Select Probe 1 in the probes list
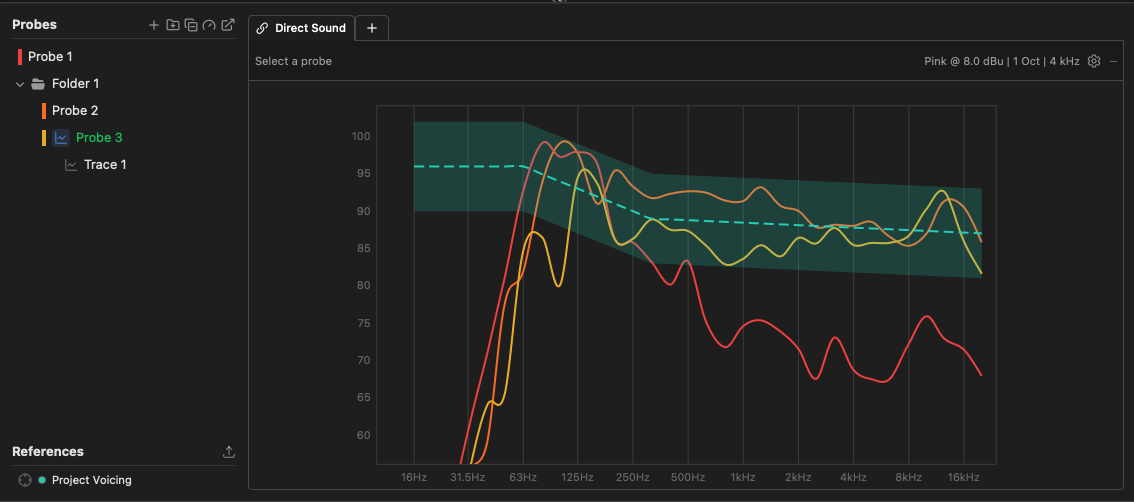This screenshot has height=502, width=1134. 50,56
